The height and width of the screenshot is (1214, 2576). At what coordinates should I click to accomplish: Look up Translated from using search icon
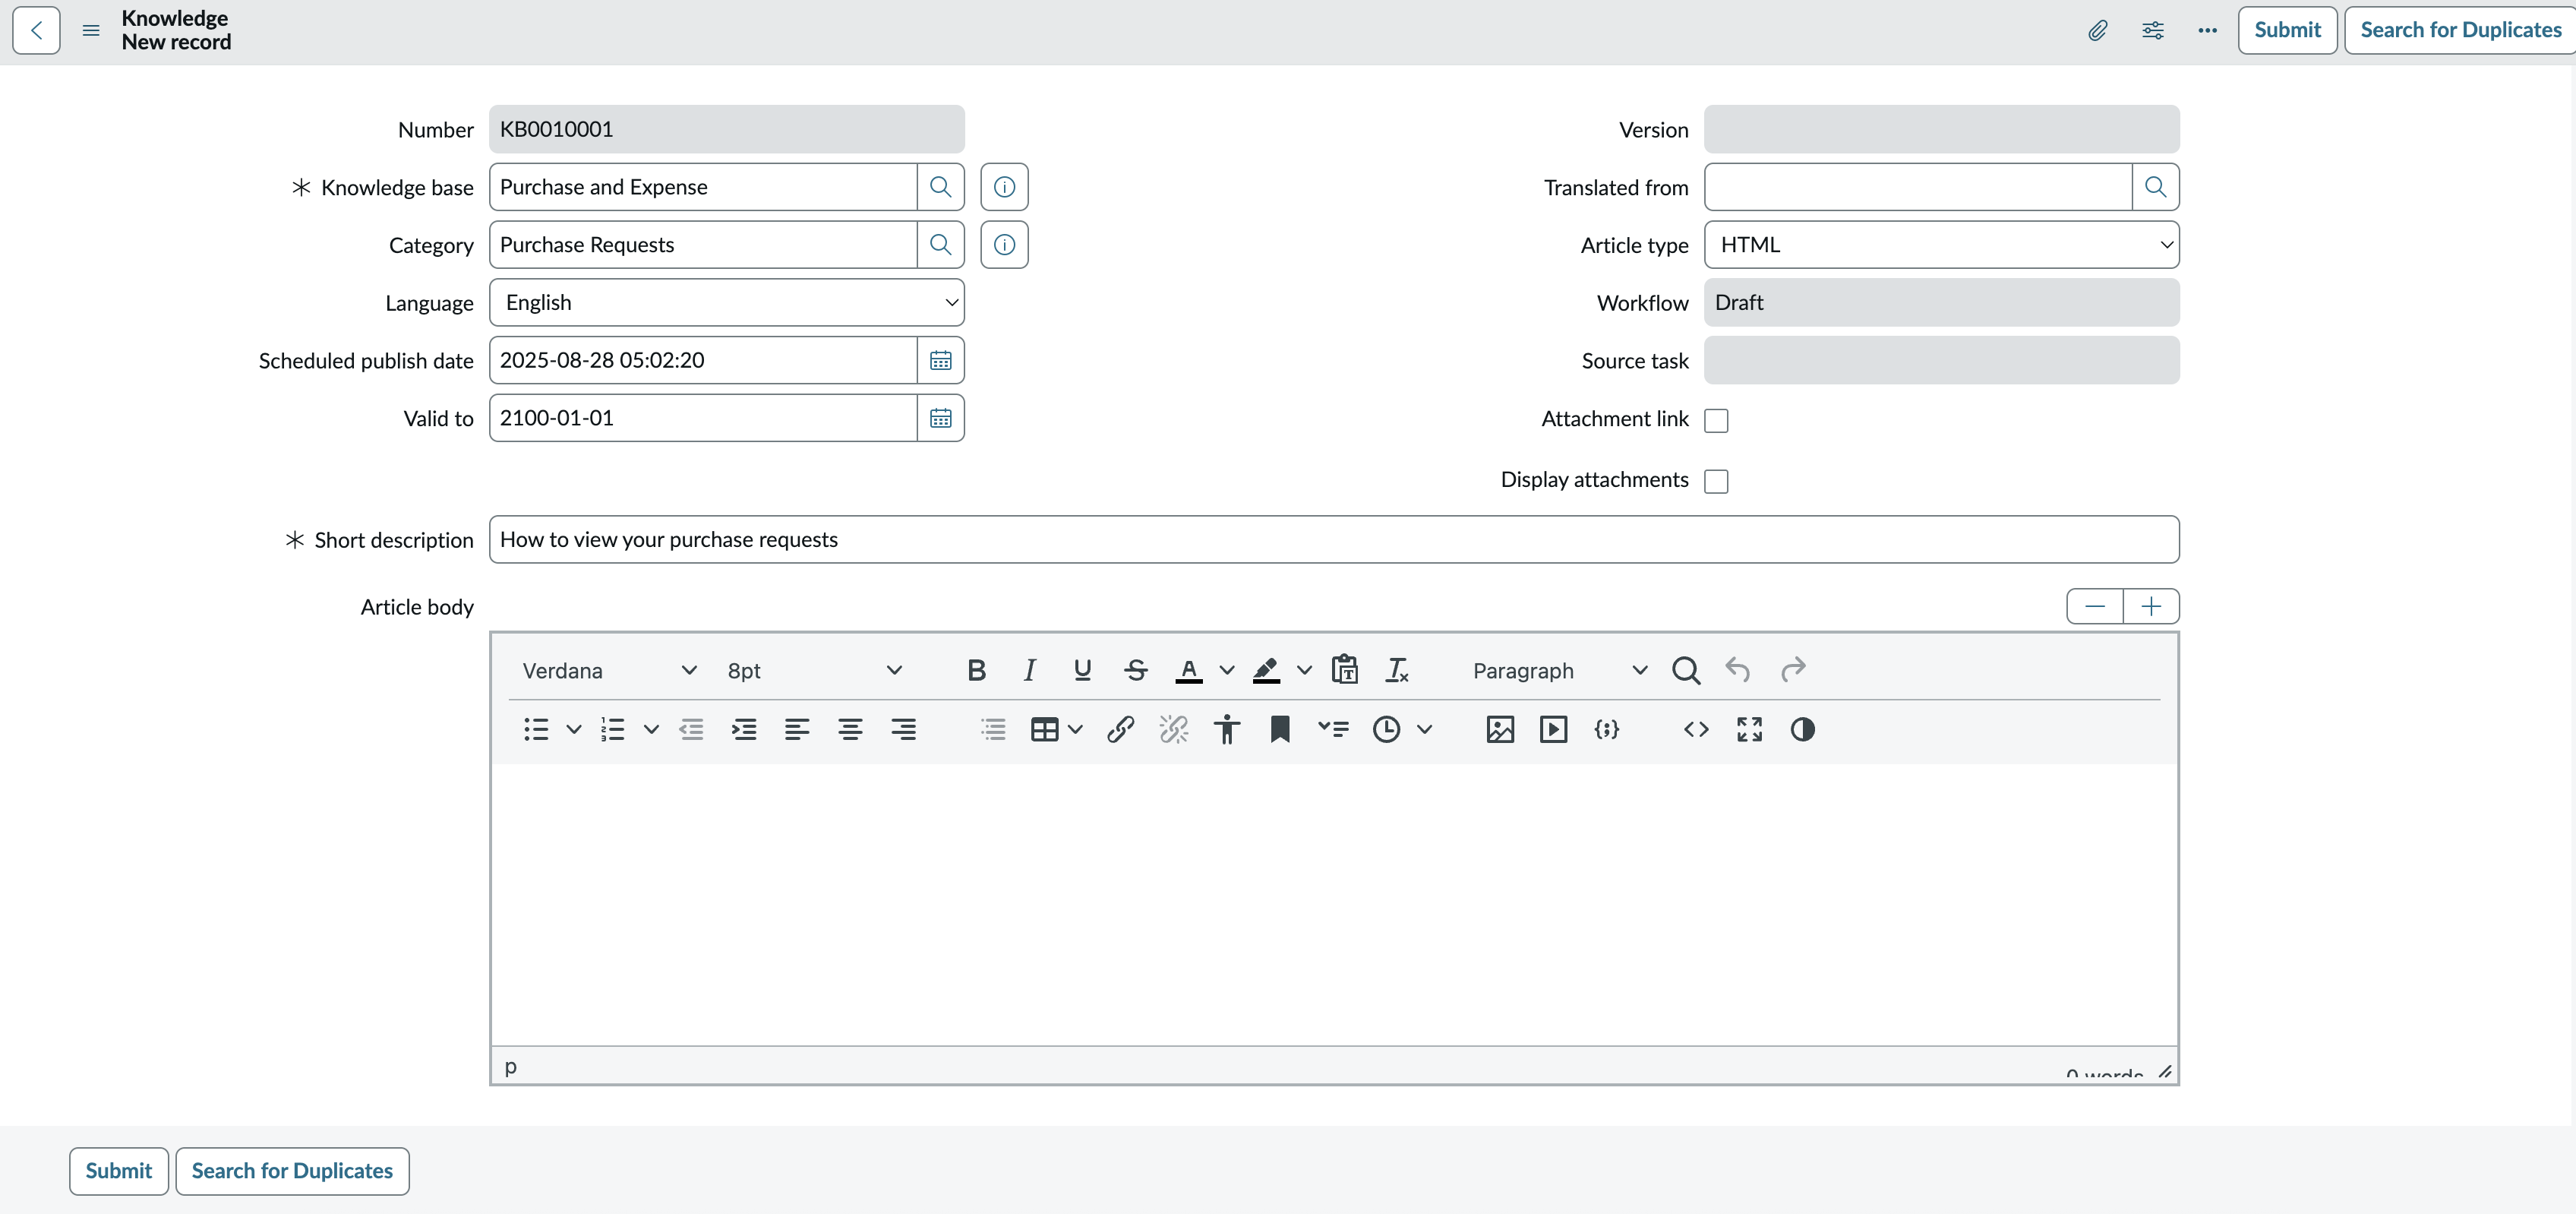coord(2155,187)
